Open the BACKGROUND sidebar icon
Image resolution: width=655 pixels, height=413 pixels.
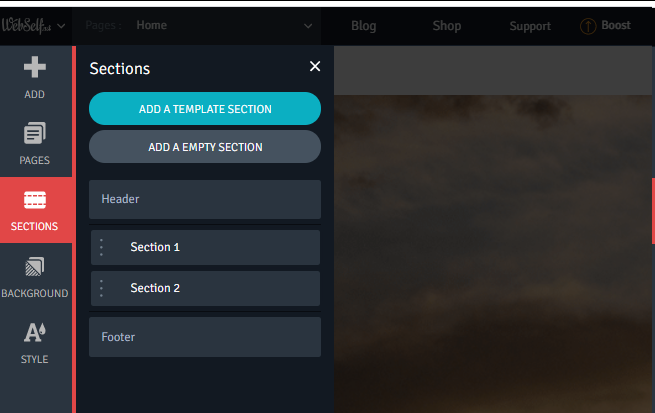click(x=34, y=267)
